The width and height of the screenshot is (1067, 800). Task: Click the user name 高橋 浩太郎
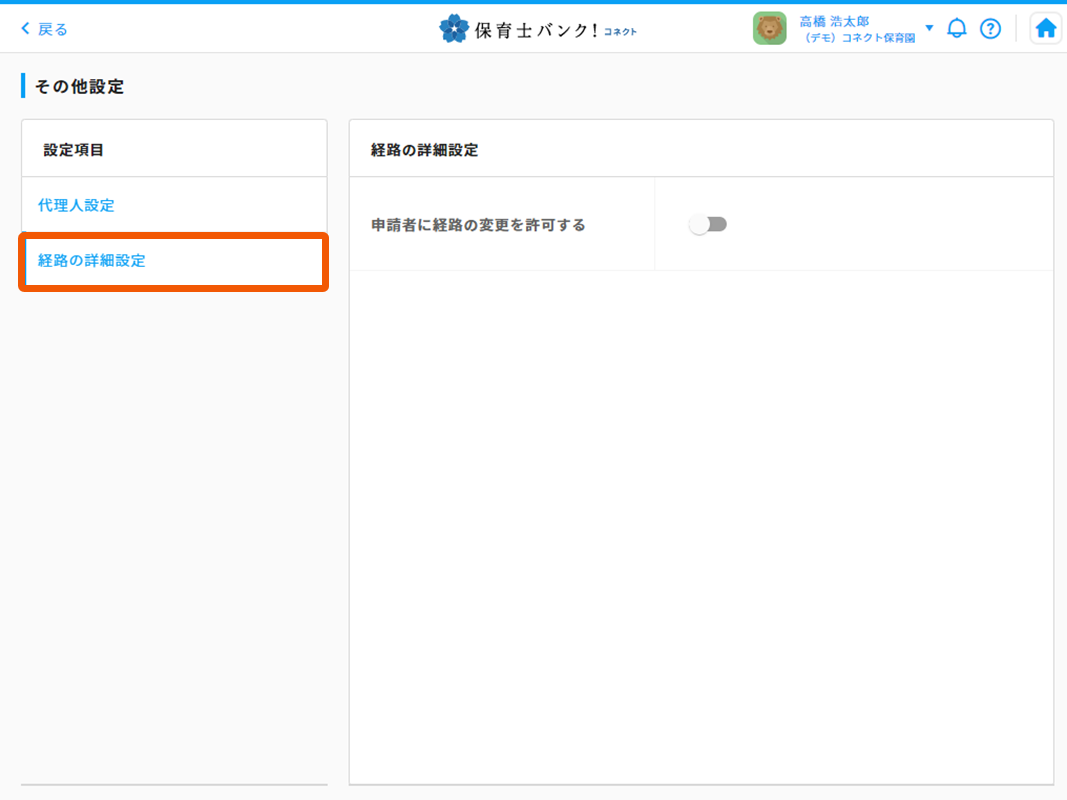pyautogui.click(x=834, y=21)
